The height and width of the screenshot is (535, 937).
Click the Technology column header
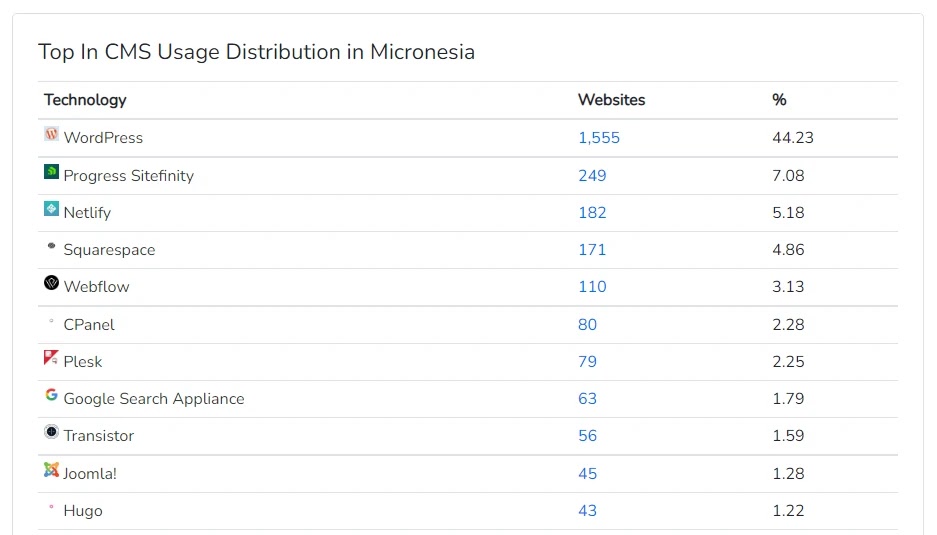(85, 100)
